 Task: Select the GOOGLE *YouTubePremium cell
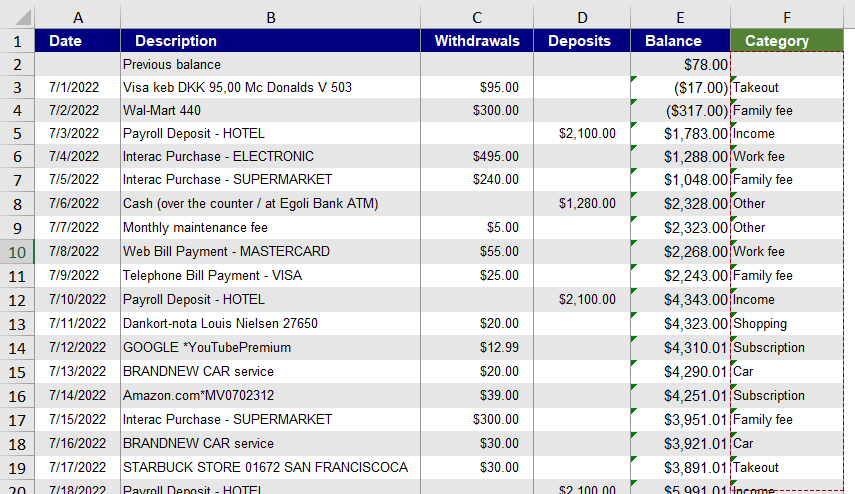270,347
